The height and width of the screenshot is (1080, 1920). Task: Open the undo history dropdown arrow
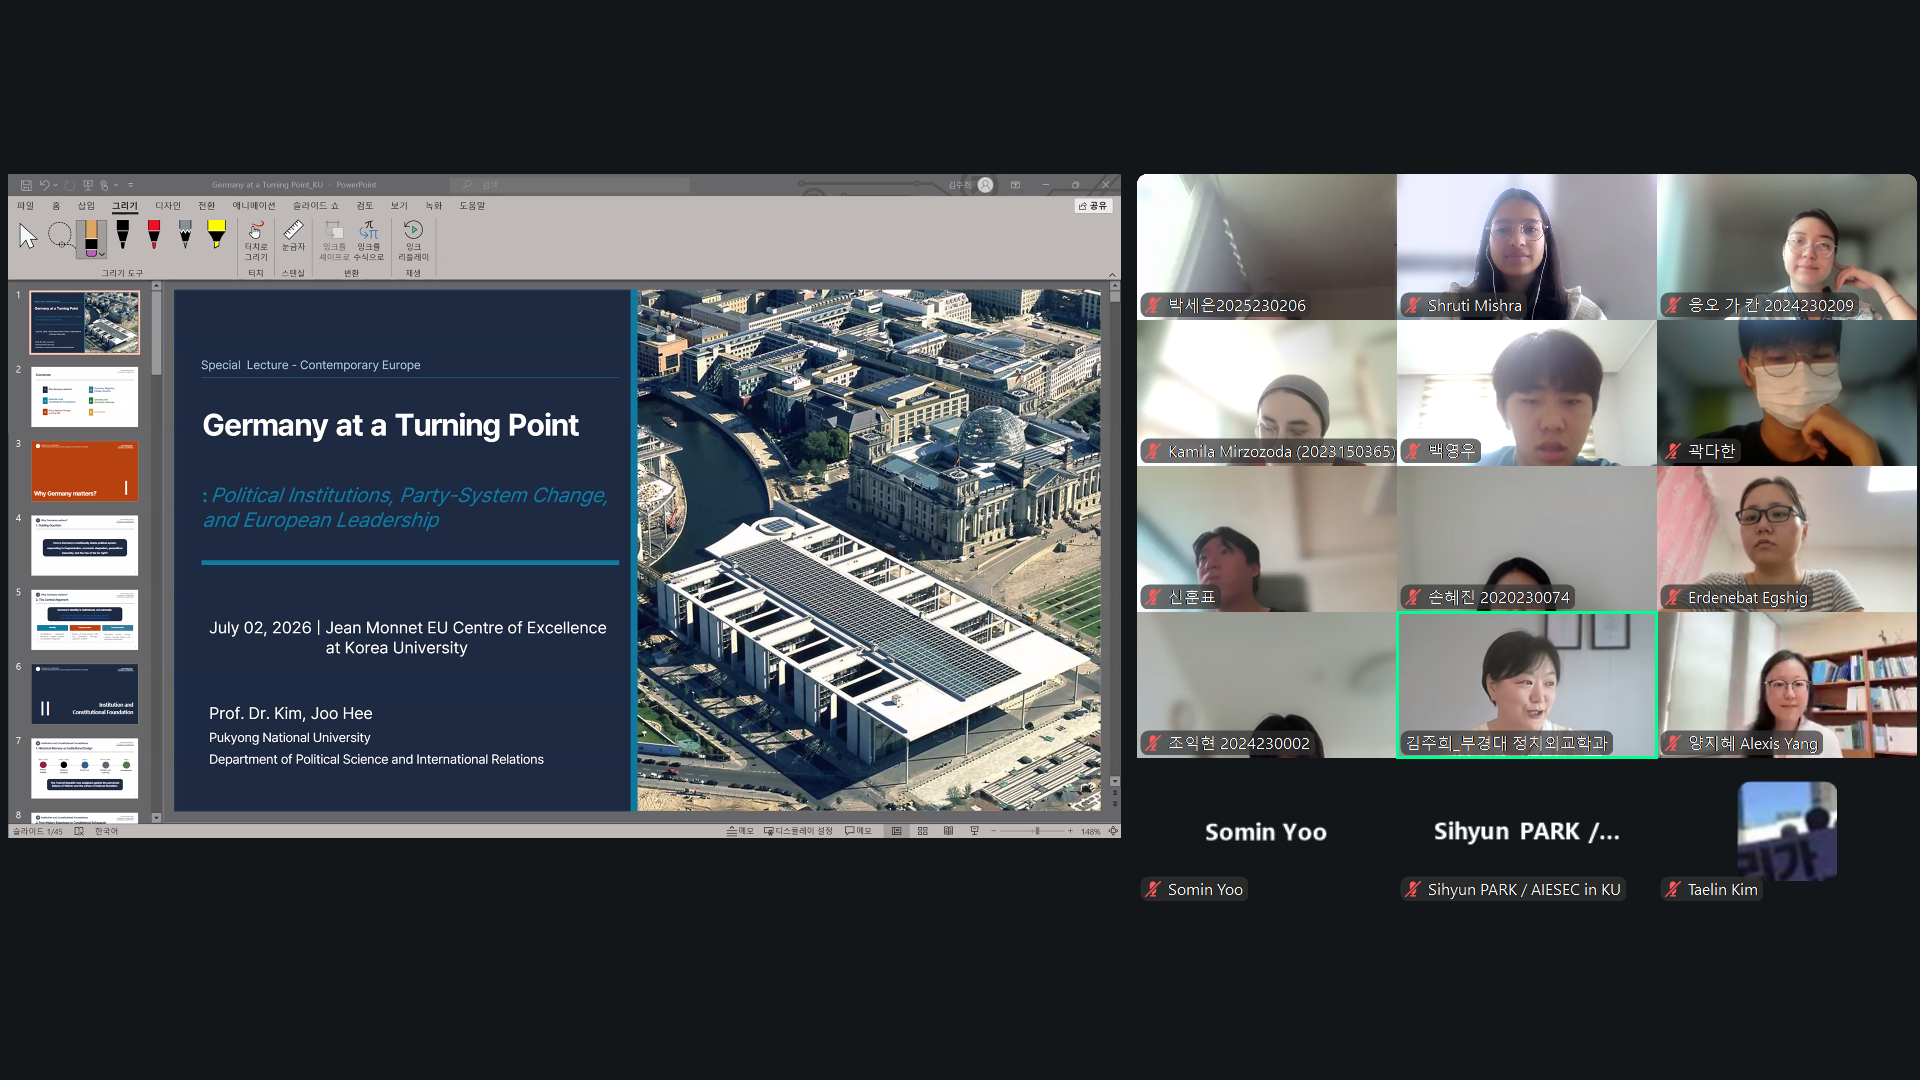pos(55,185)
